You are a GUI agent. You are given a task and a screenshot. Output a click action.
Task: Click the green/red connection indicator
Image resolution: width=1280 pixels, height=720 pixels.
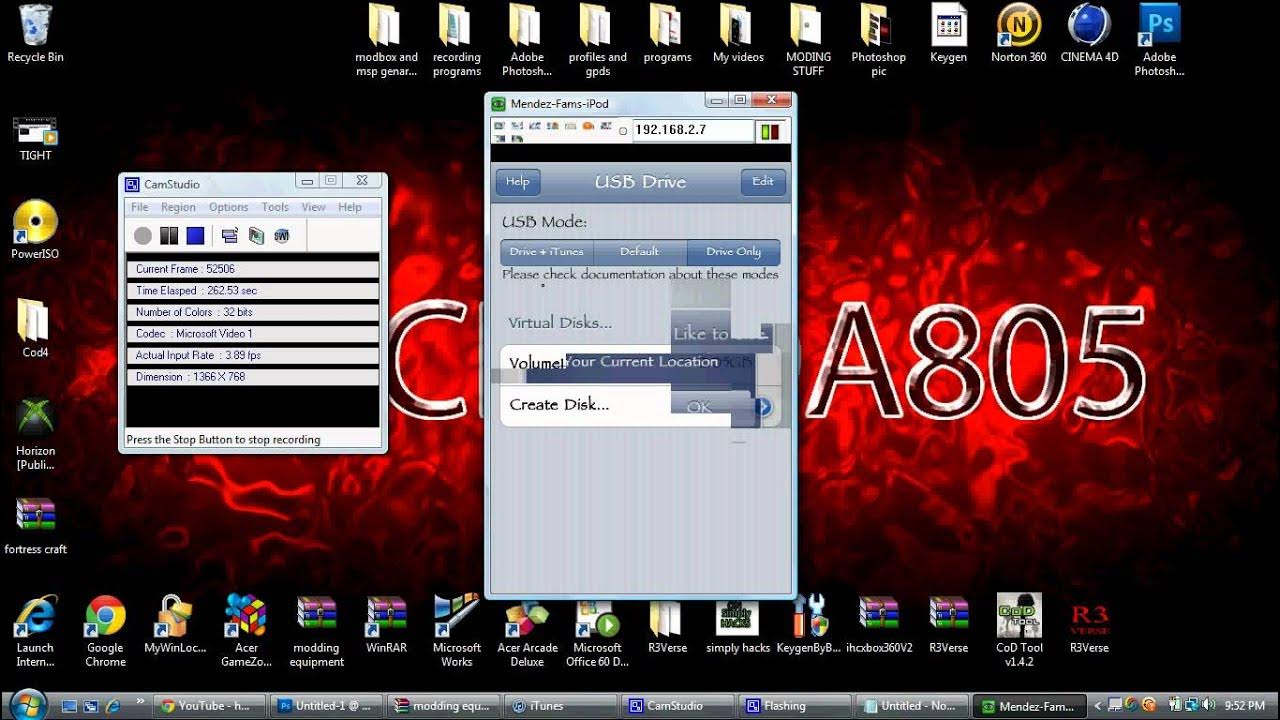770,131
